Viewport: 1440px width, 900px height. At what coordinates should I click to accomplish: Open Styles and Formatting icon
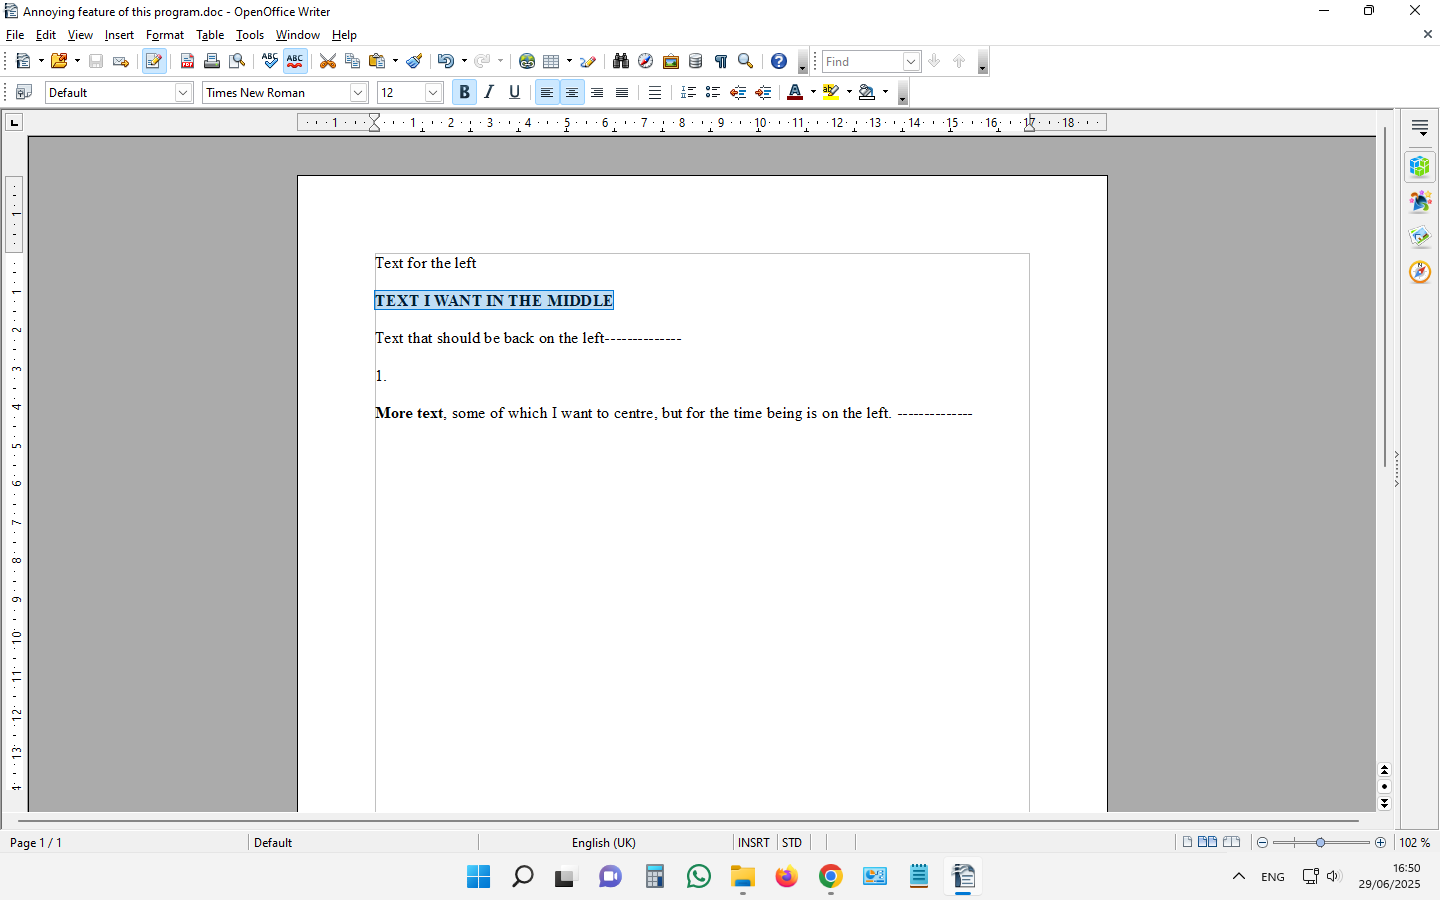pyautogui.click(x=25, y=92)
